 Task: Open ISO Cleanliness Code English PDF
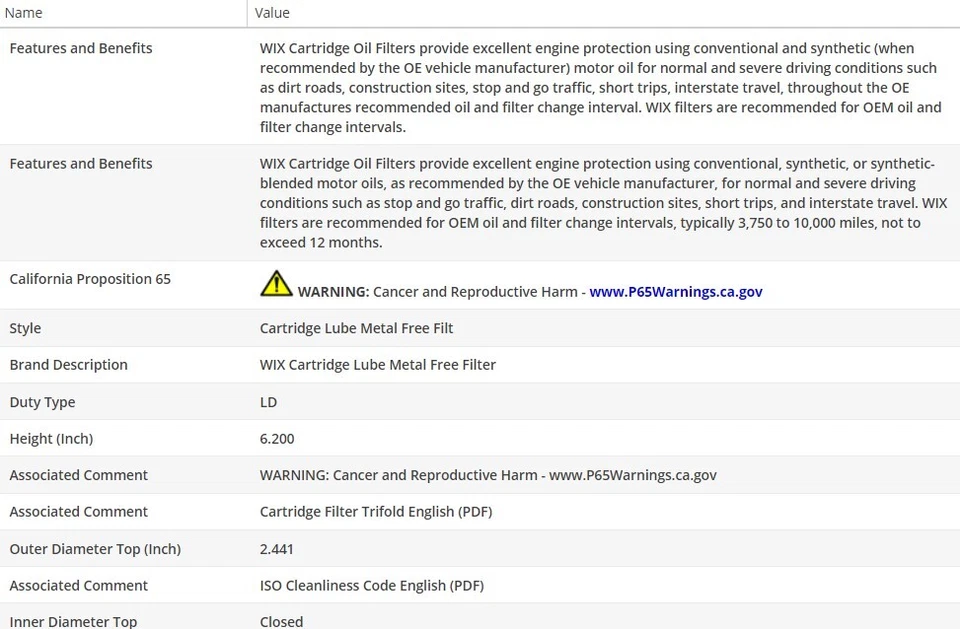click(372, 586)
